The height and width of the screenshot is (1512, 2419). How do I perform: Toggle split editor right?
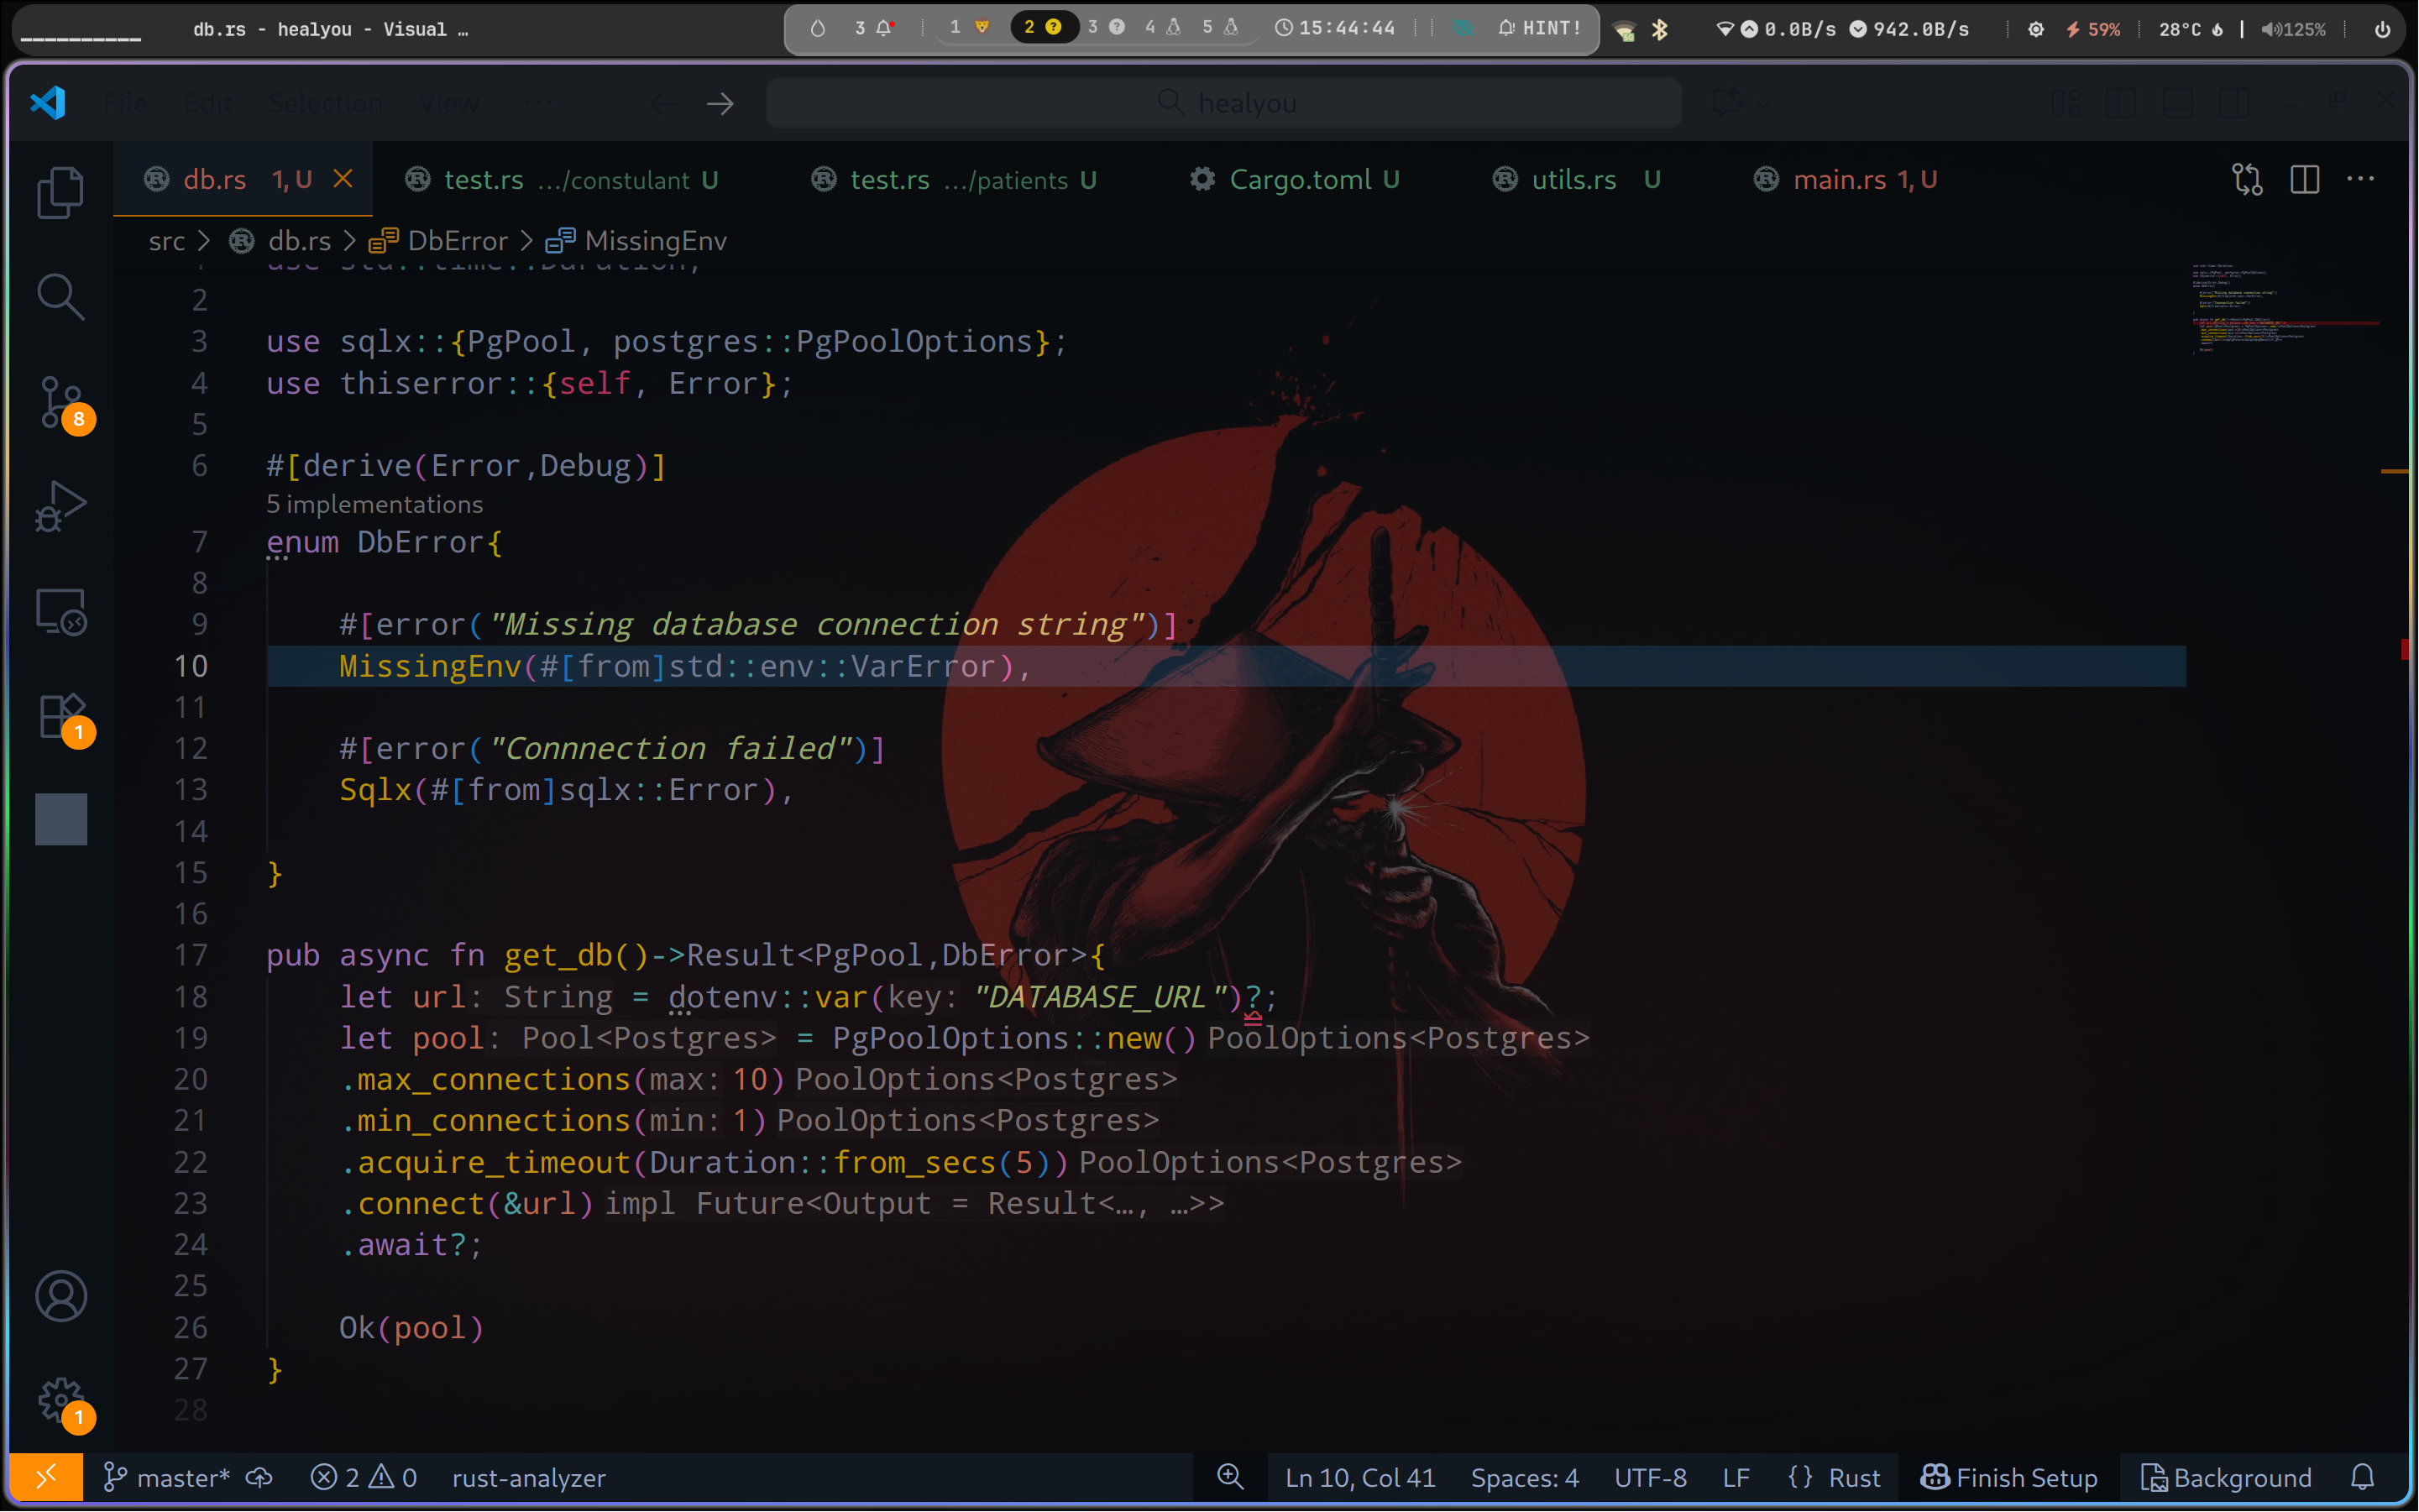[x=2304, y=180]
